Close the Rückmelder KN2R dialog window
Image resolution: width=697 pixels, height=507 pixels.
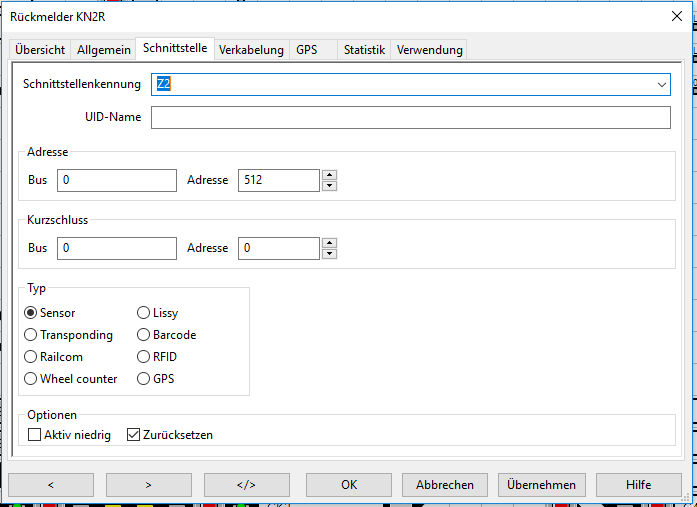tap(675, 15)
